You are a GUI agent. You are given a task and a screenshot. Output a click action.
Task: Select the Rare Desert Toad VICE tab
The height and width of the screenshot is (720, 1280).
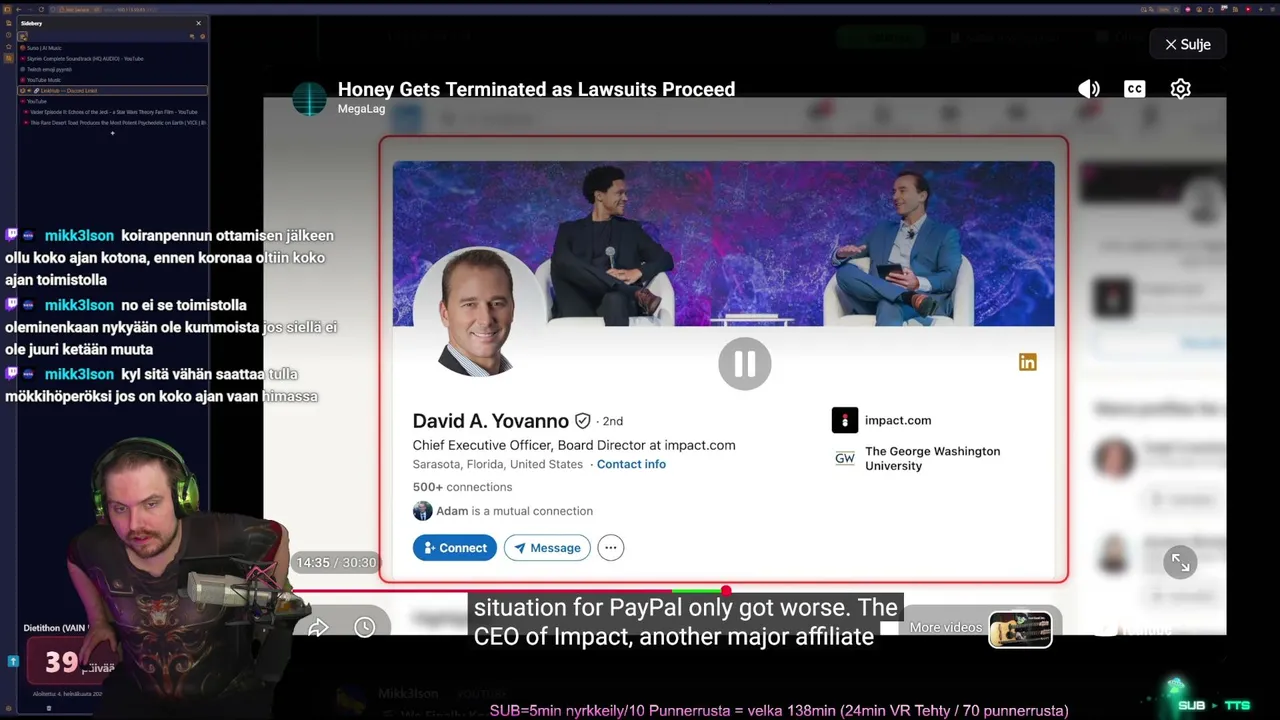pyautogui.click(x=116, y=123)
